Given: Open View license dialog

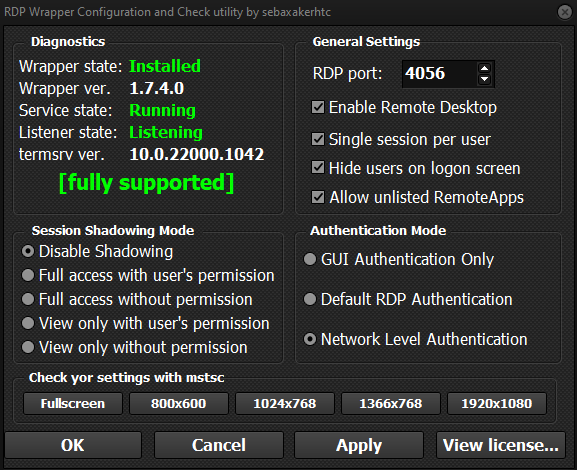Looking at the screenshot, I should [500, 445].
